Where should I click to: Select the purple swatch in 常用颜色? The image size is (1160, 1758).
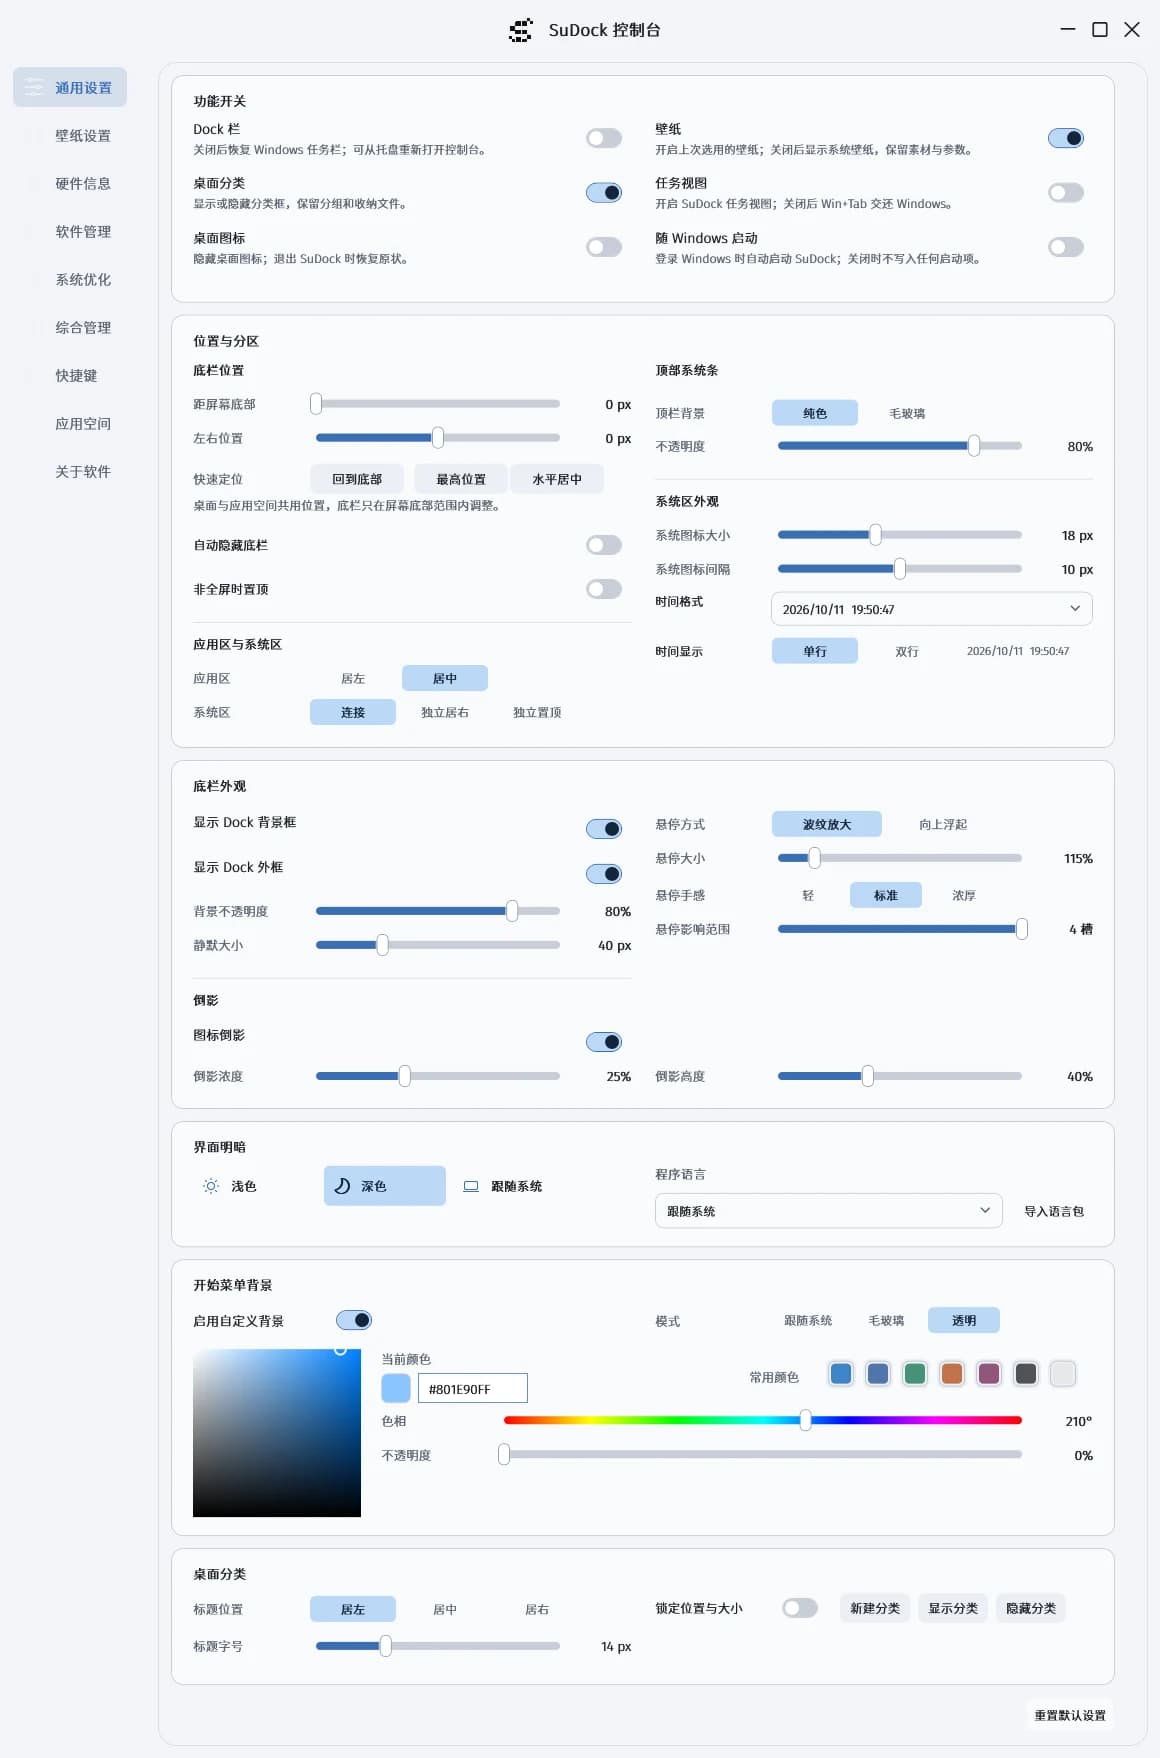(989, 1374)
